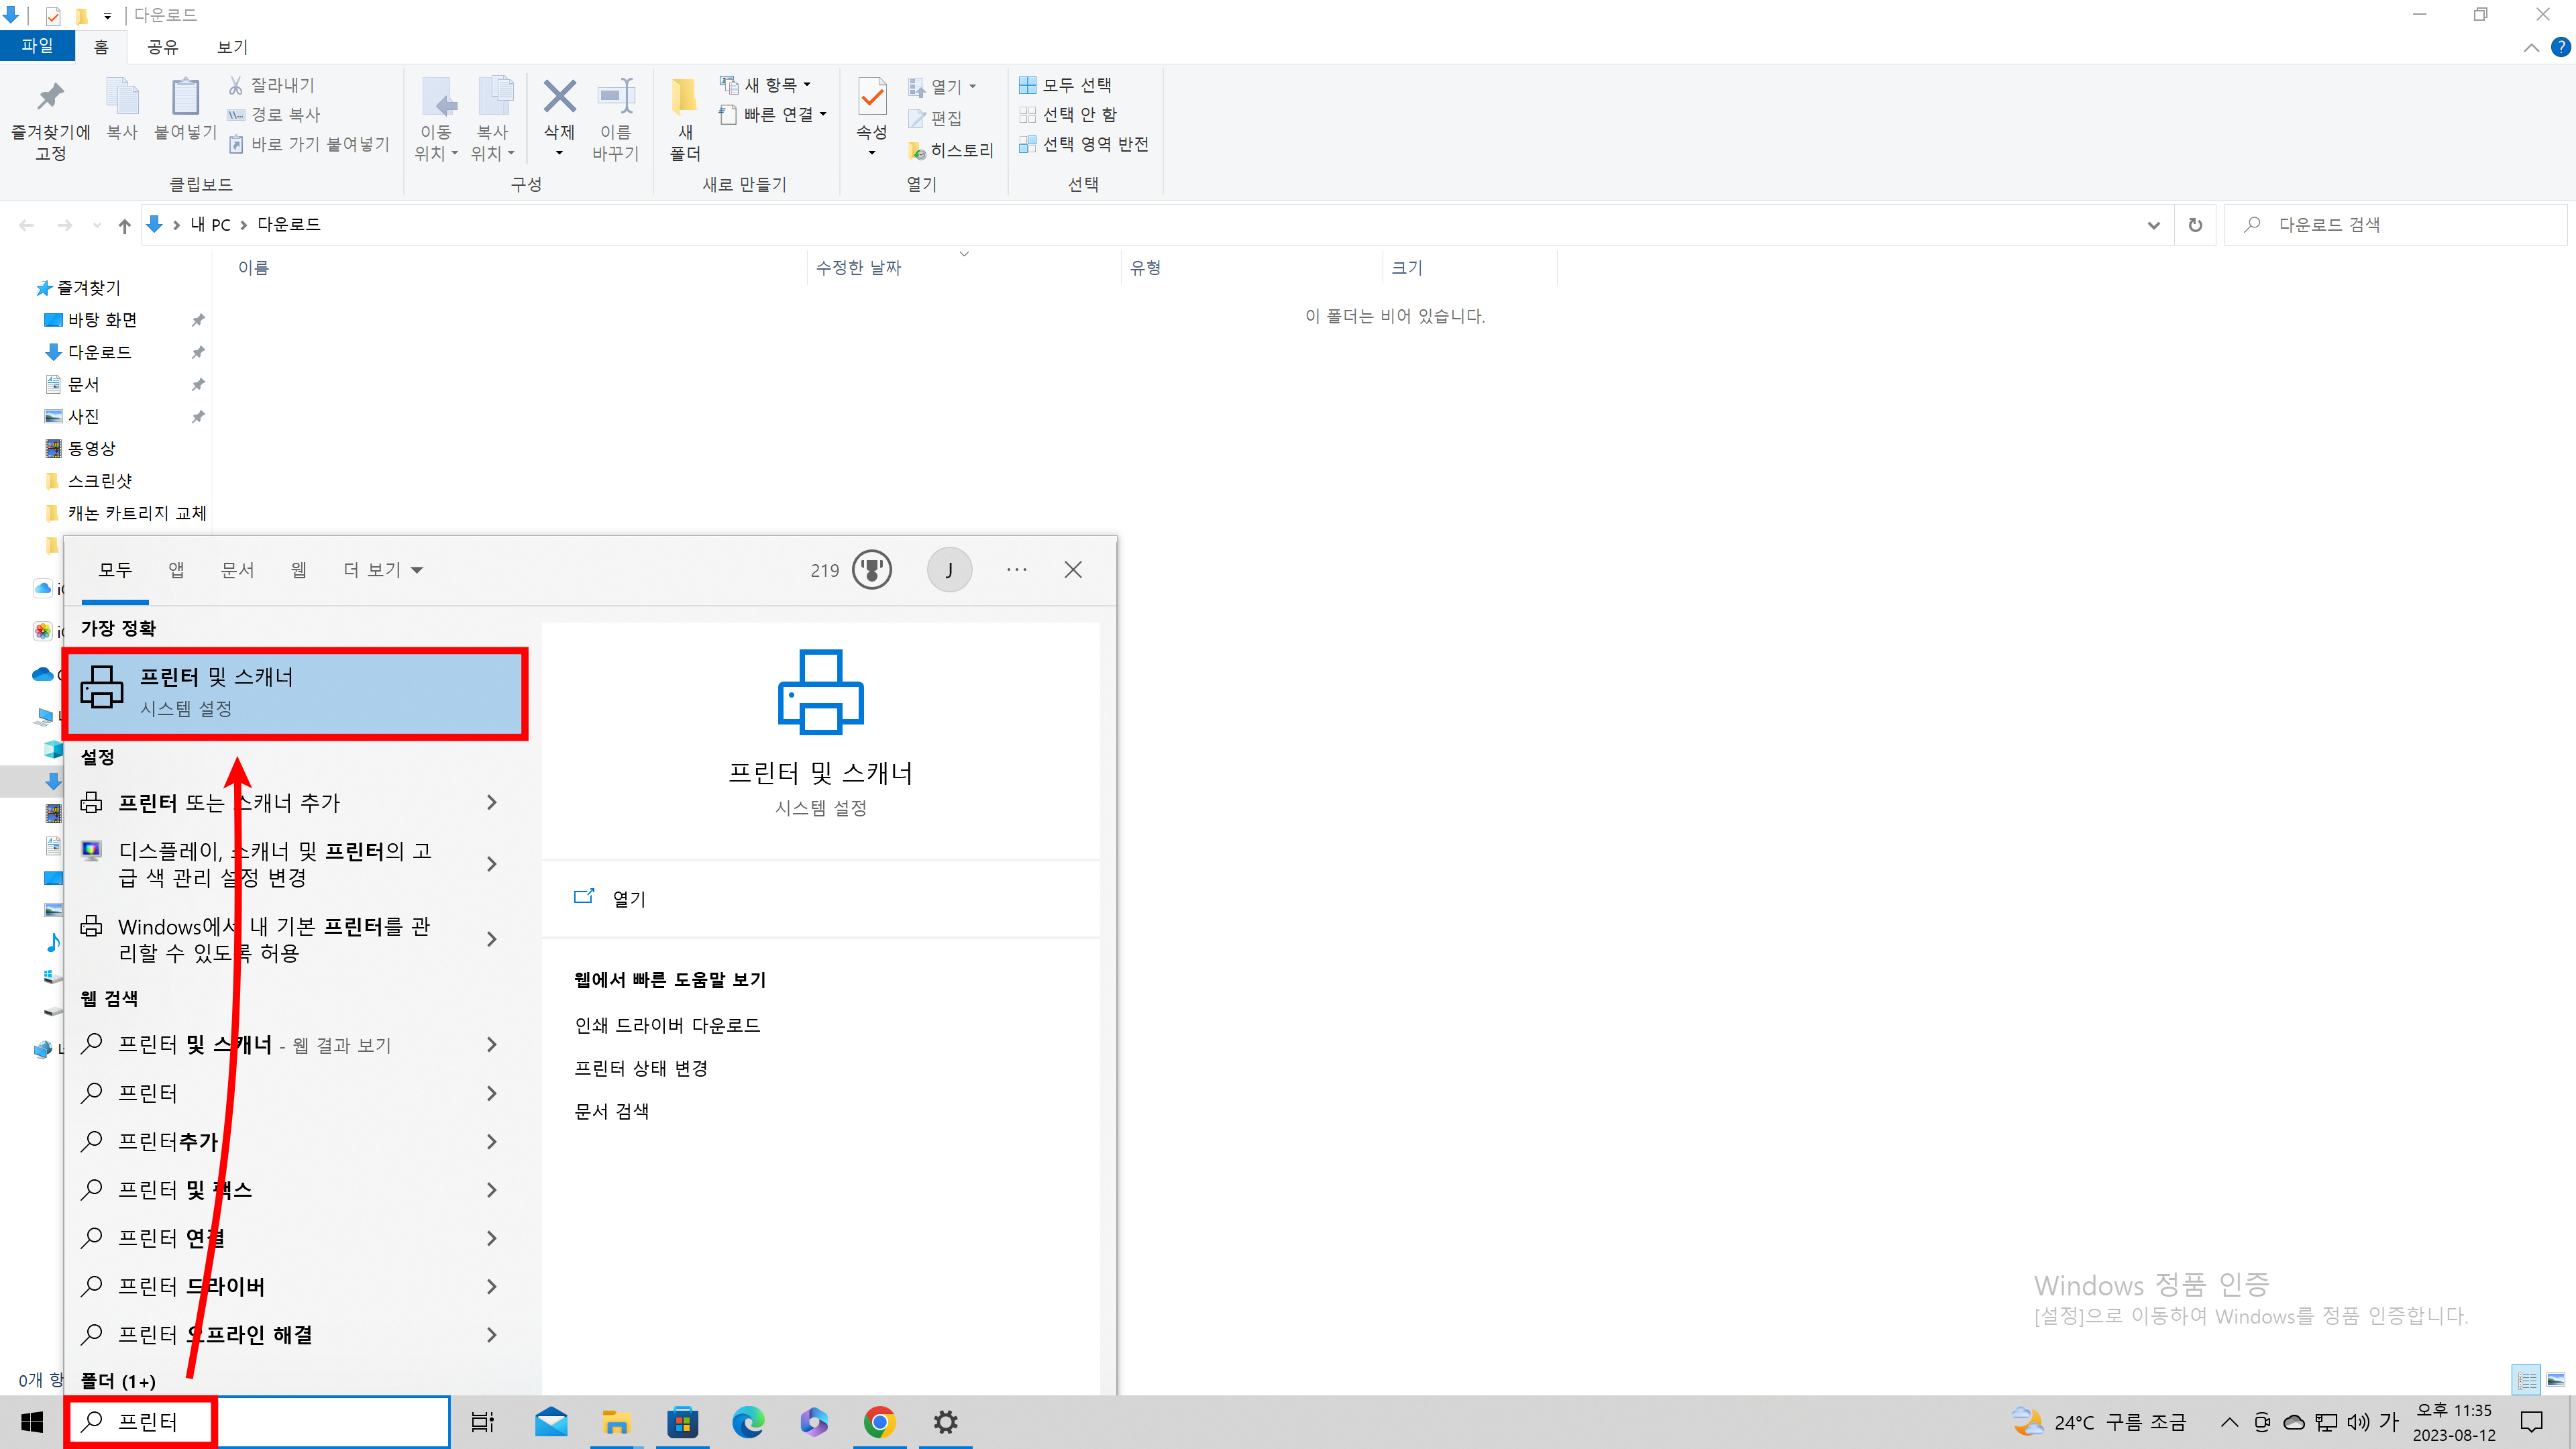Open Microsoft Edge from taskbar
The height and width of the screenshot is (1449, 2576).
748,1421
